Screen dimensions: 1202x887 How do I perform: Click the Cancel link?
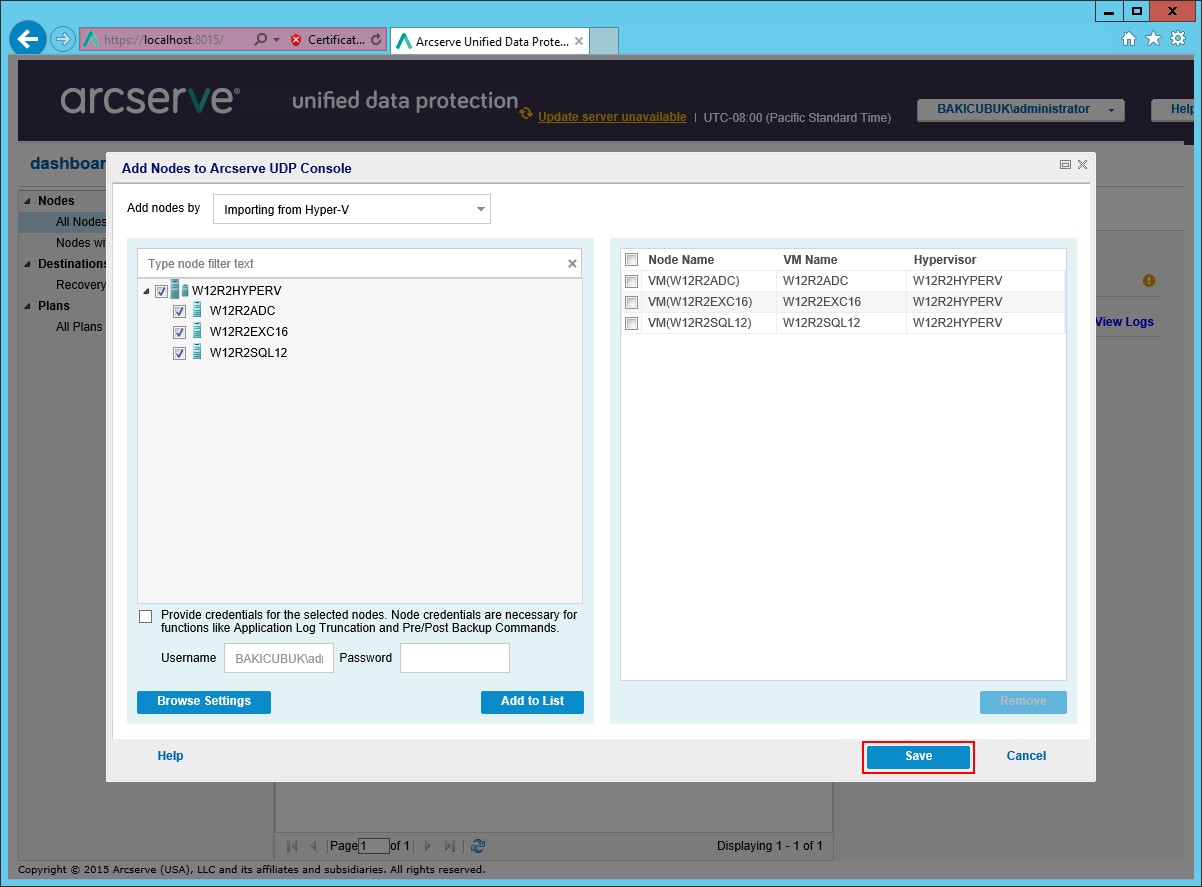point(1026,756)
